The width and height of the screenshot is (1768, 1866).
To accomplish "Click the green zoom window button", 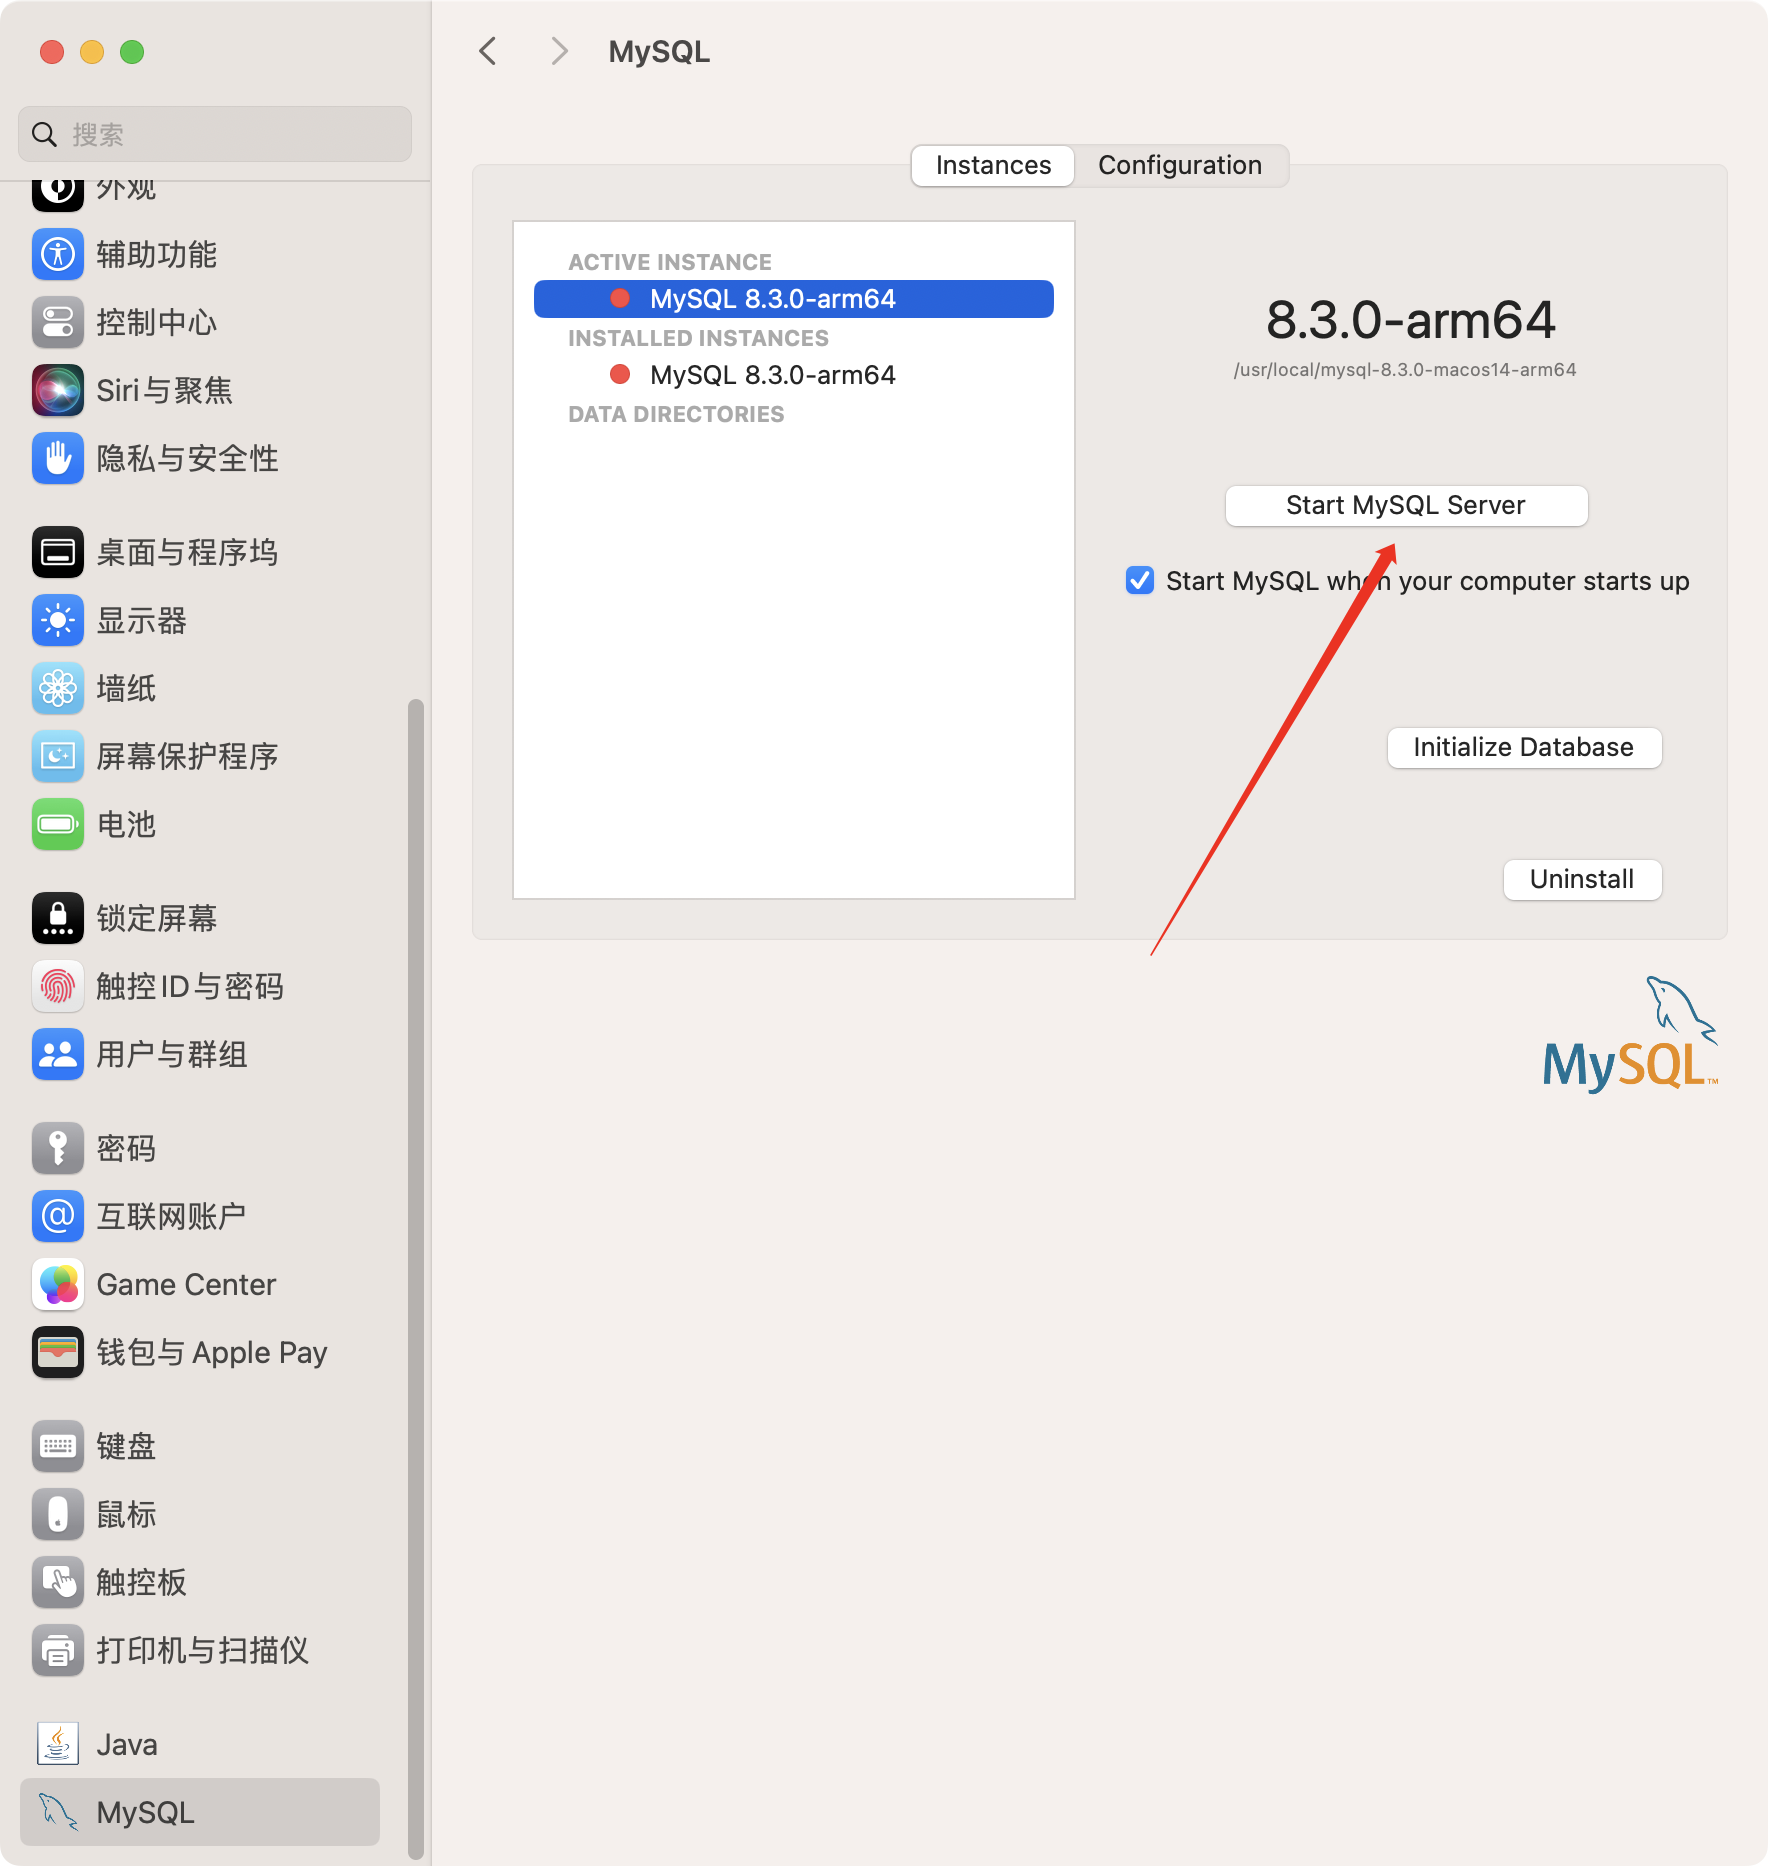I will (132, 52).
